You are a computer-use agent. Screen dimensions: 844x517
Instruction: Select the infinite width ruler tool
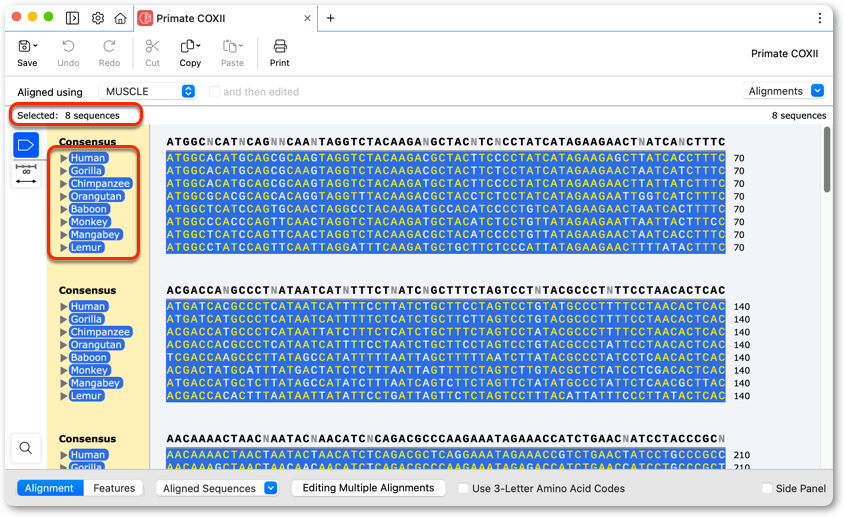pyautogui.click(x=26, y=174)
